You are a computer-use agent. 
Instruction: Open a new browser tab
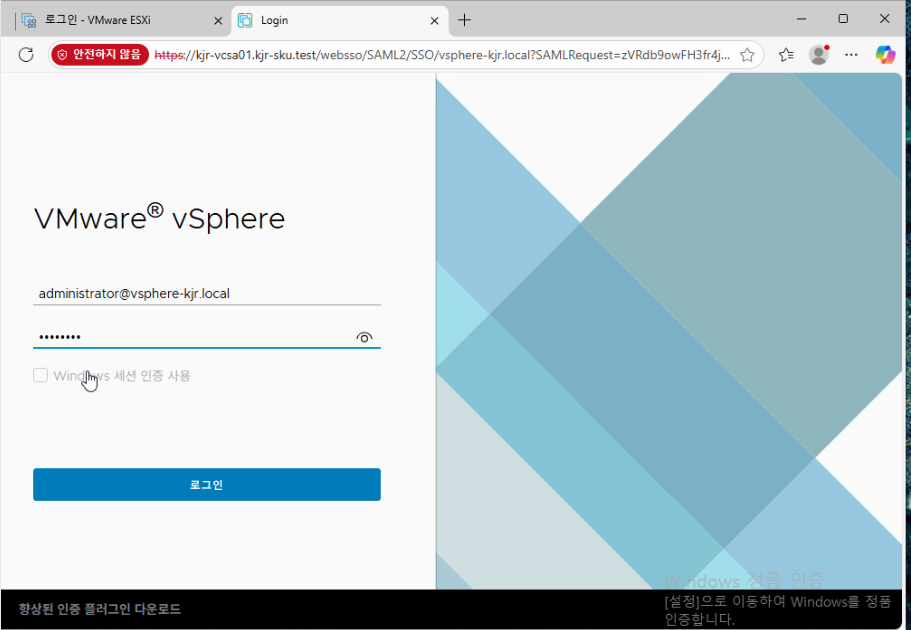[464, 20]
